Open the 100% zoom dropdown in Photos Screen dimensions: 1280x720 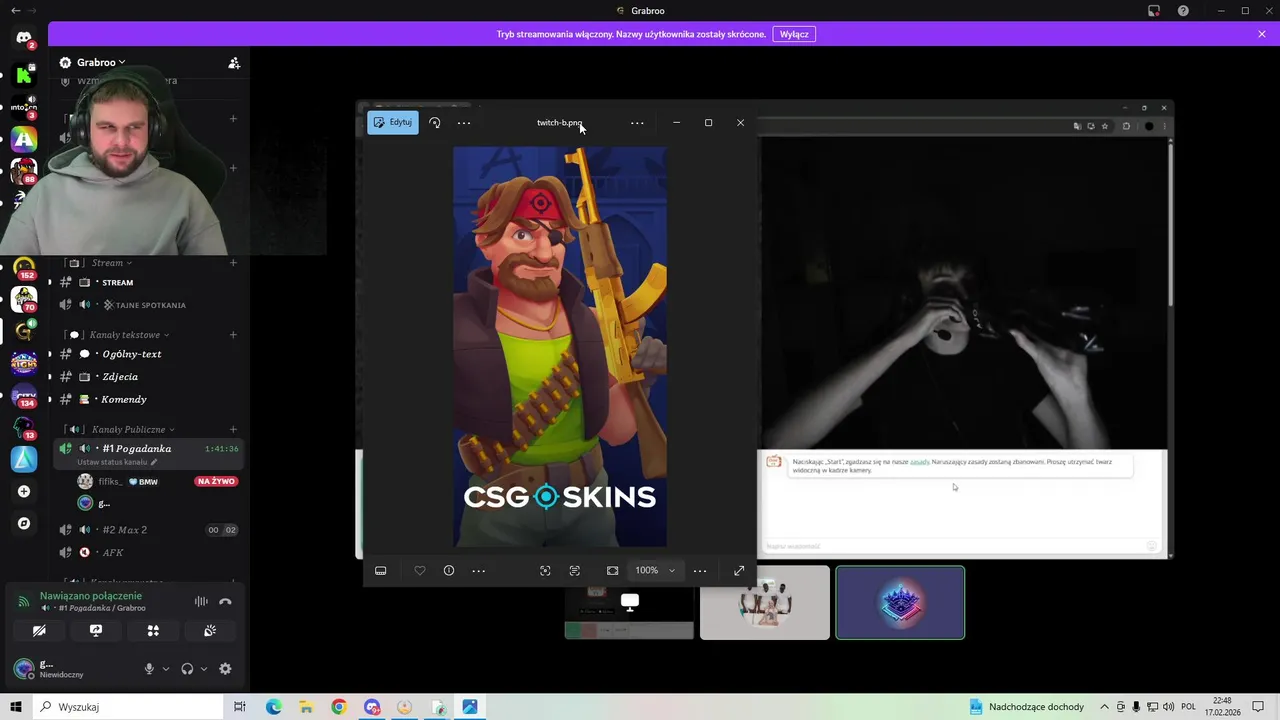click(655, 571)
